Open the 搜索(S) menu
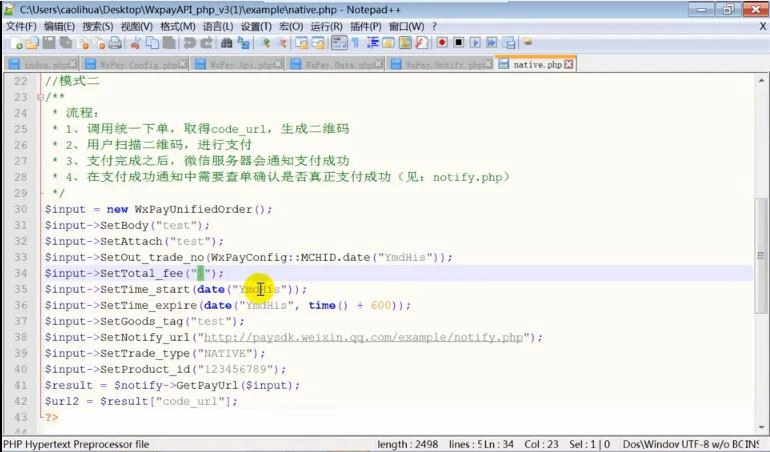The image size is (770, 452). (98, 27)
